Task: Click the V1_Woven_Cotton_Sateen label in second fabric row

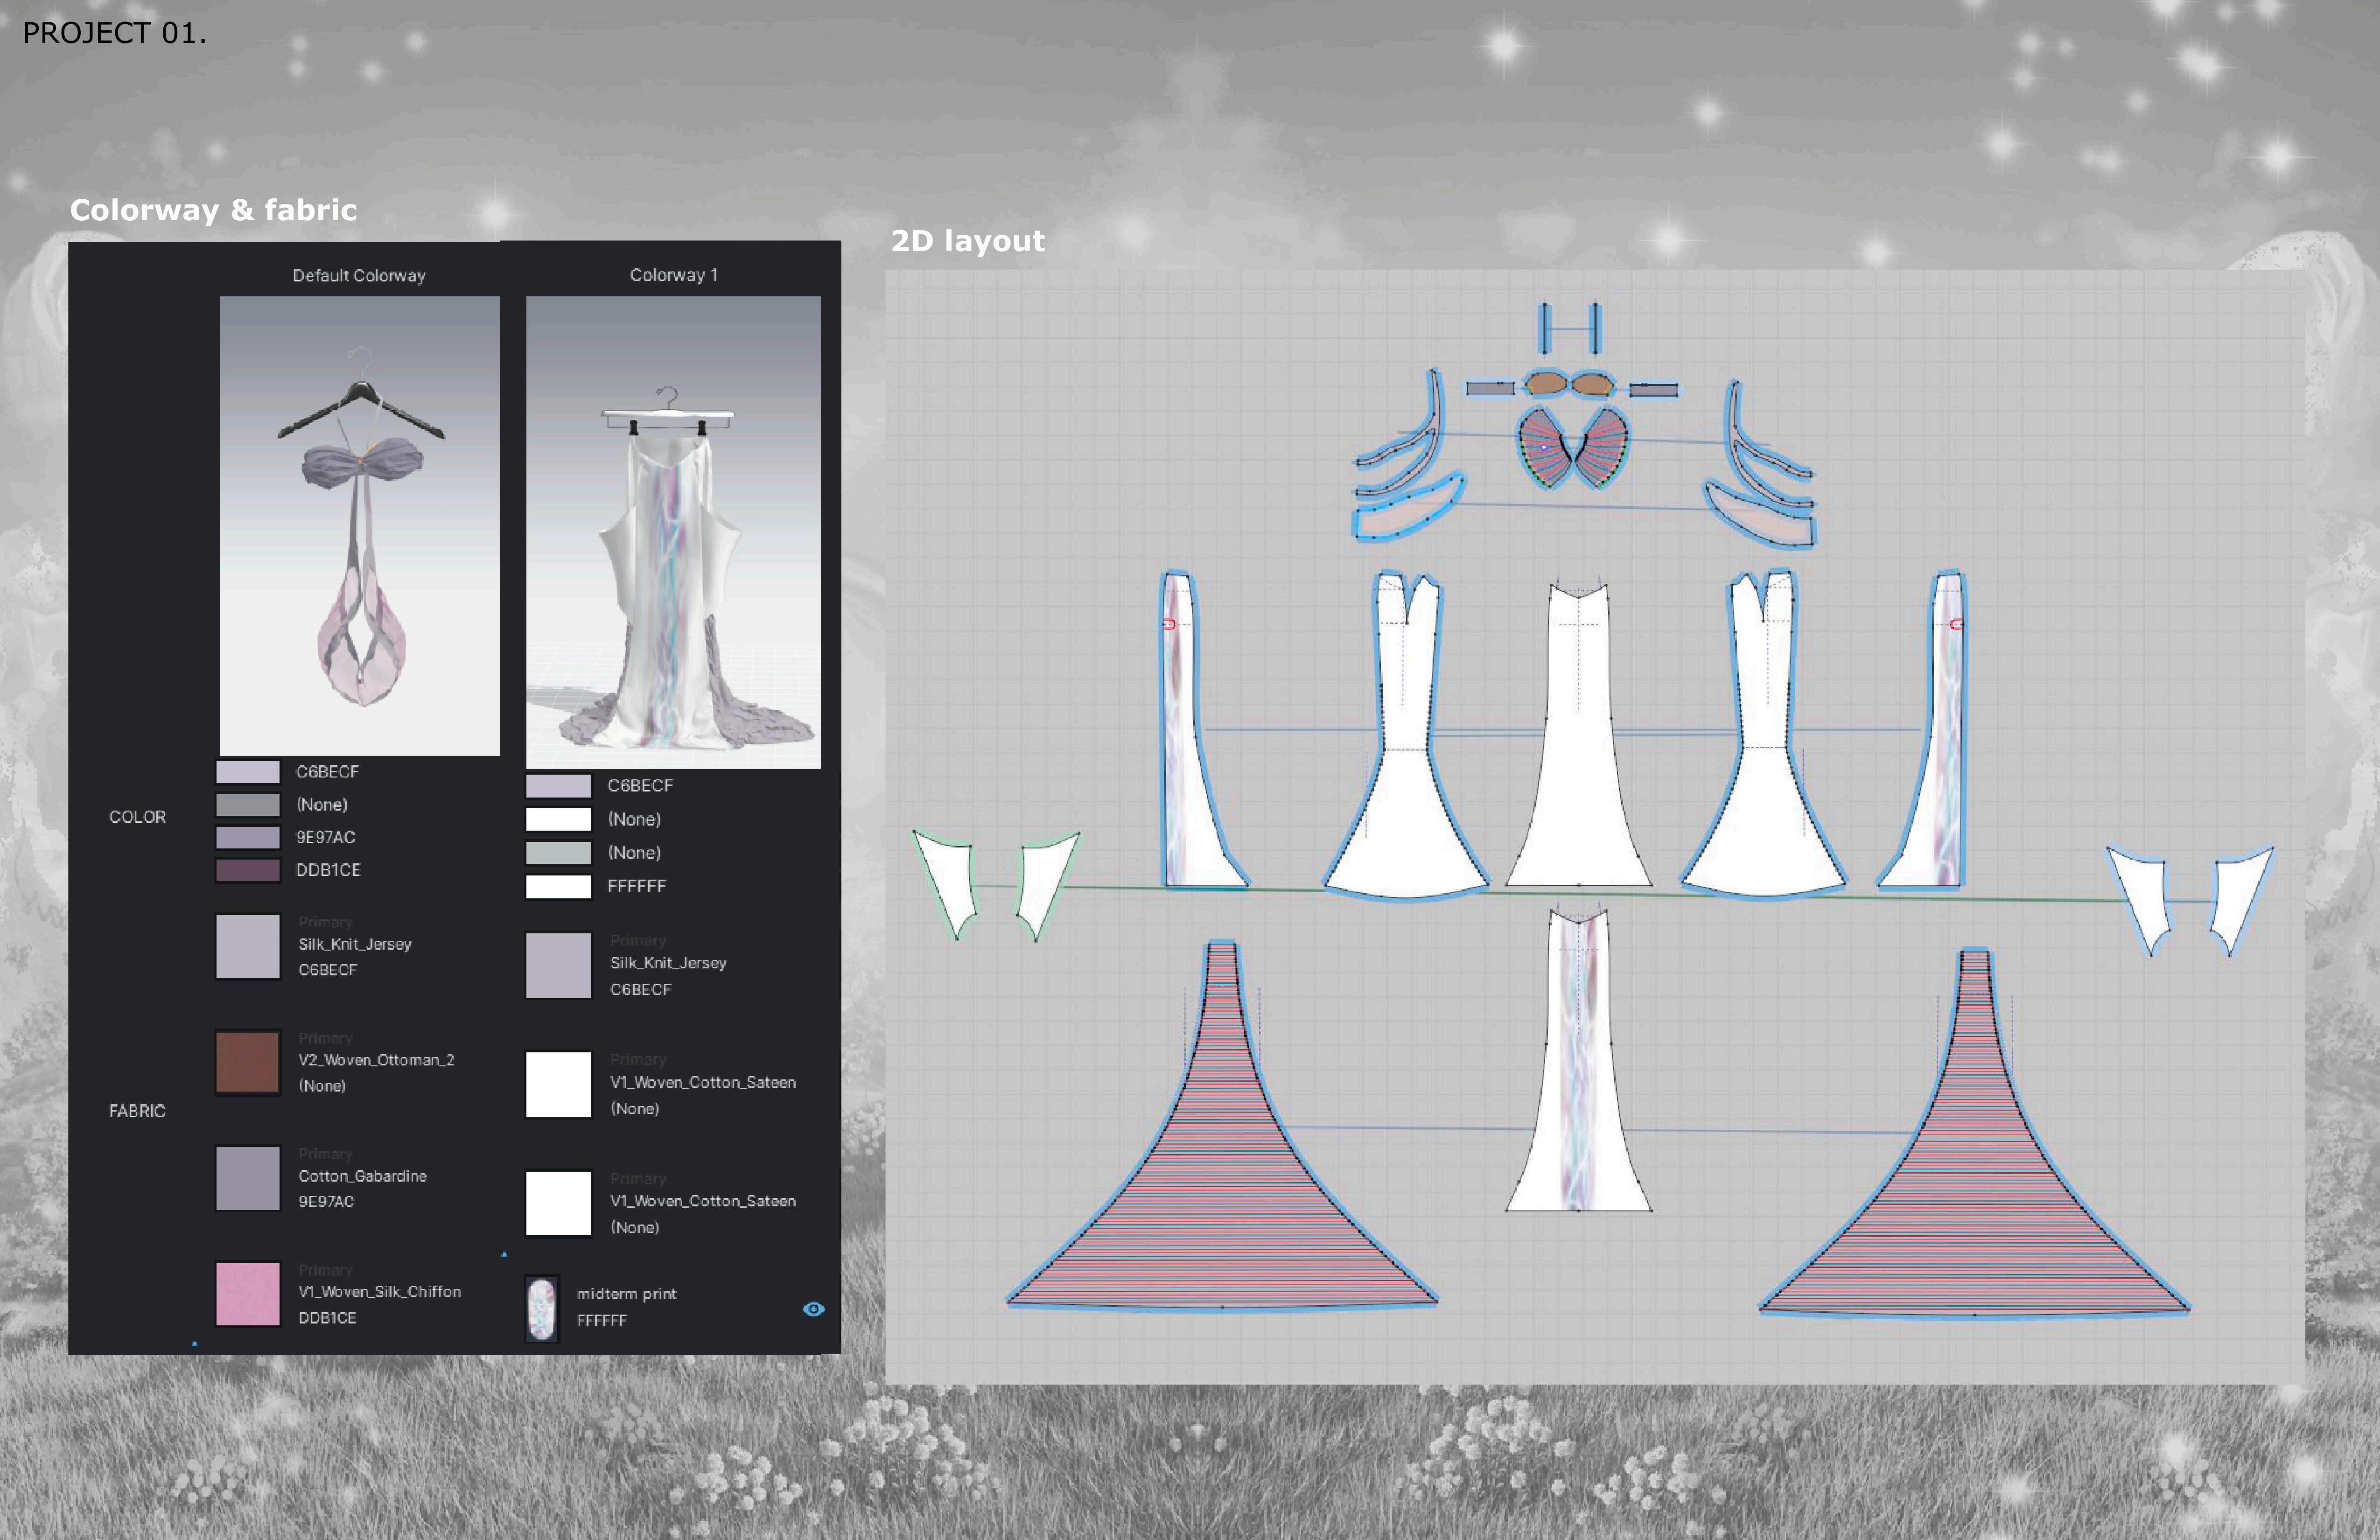Action: 702,1082
